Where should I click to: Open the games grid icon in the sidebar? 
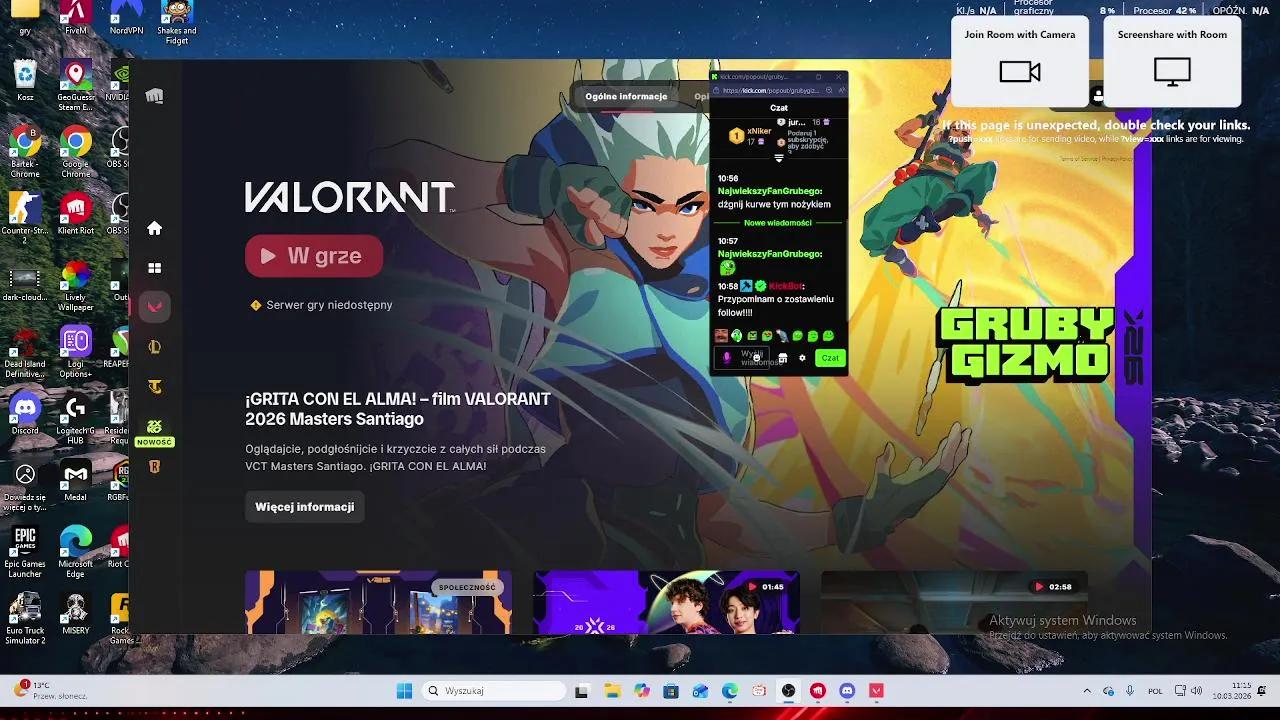point(154,267)
